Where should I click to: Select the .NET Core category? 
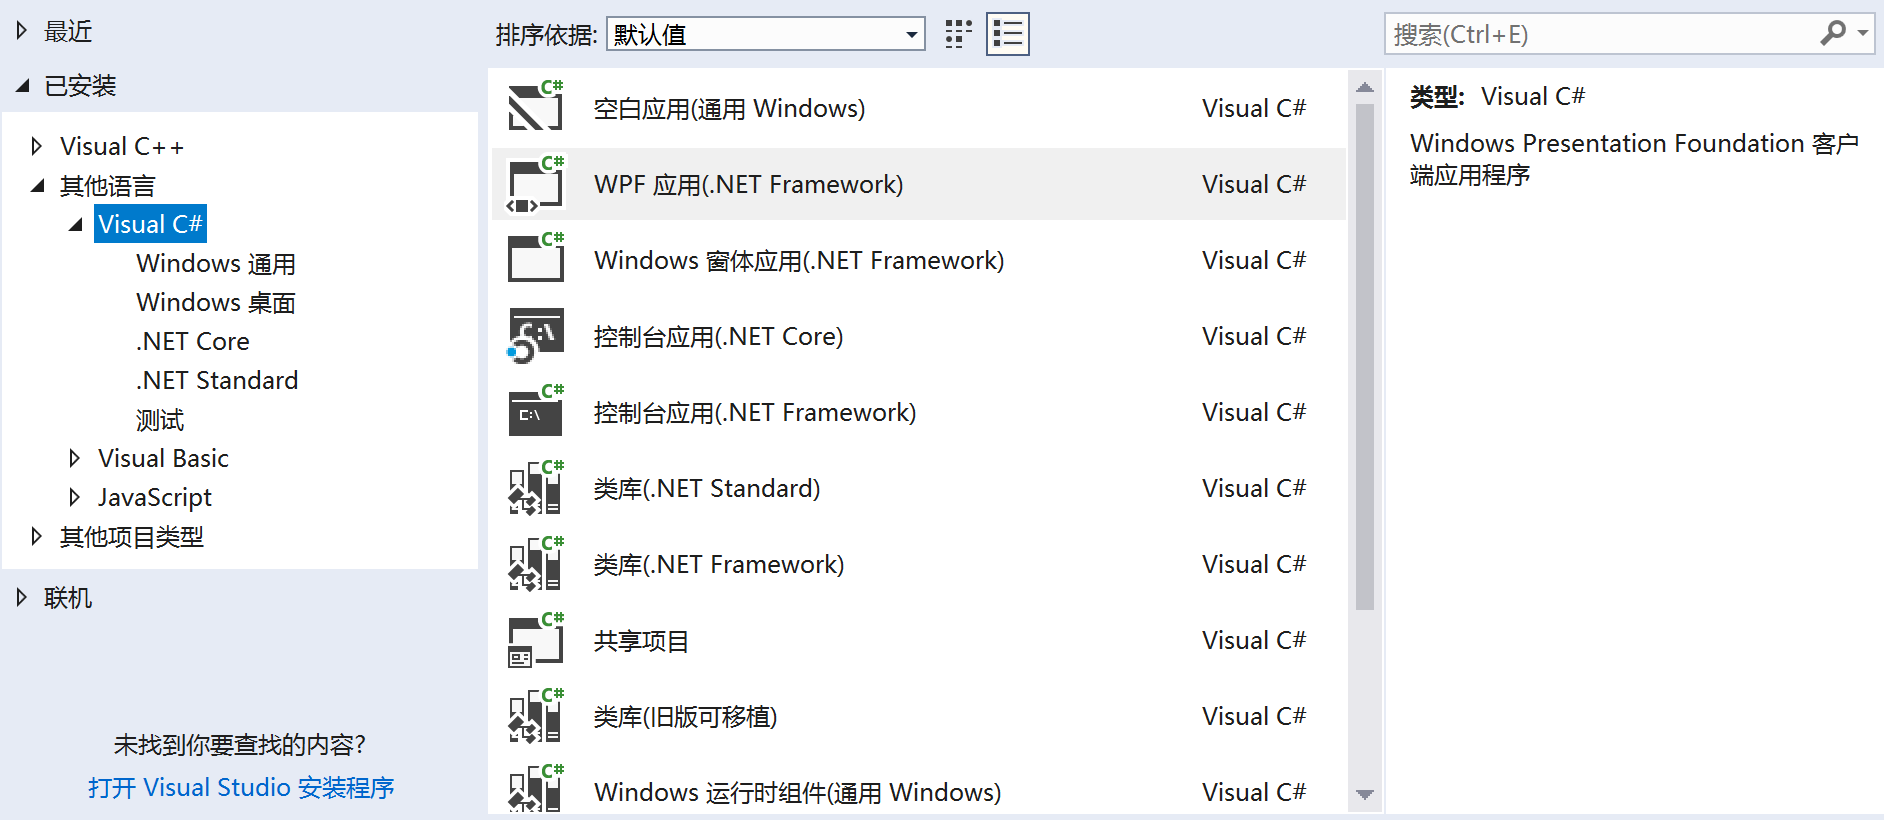click(x=192, y=341)
